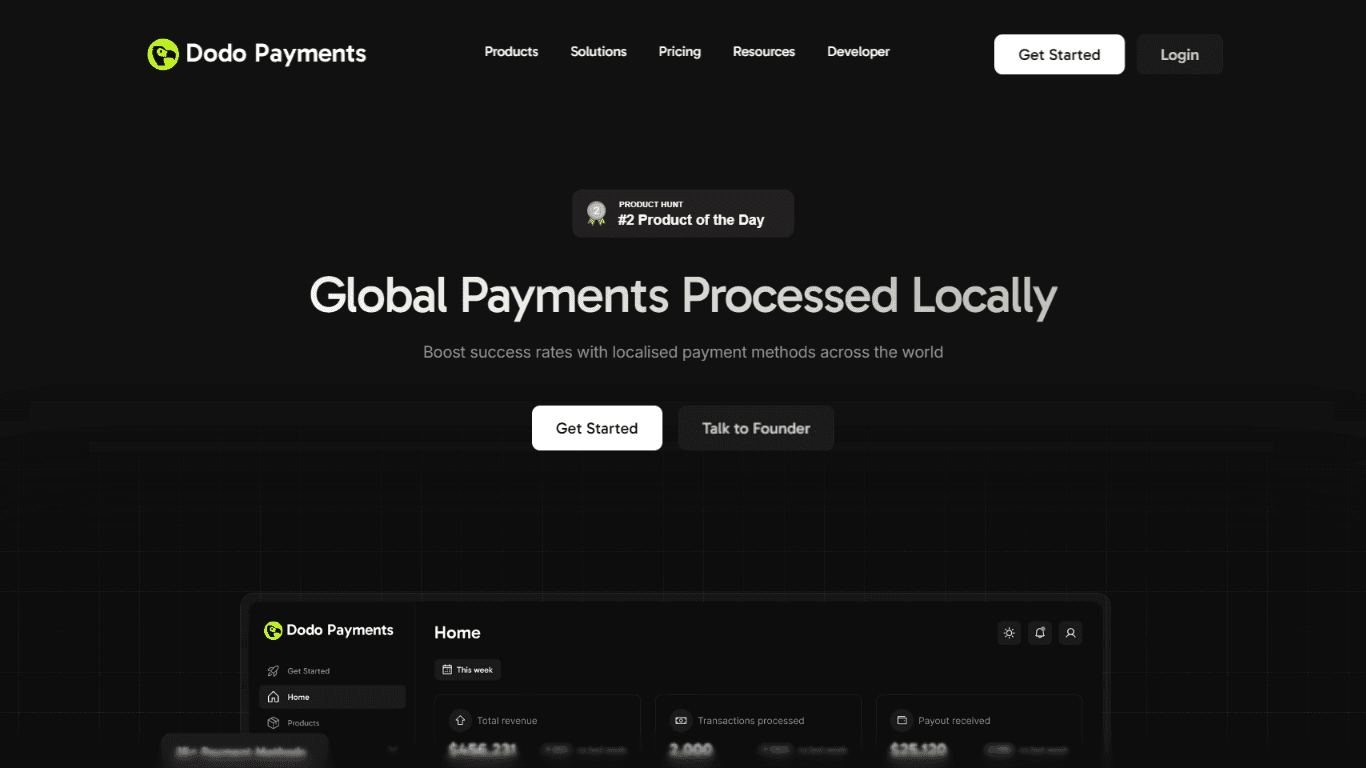This screenshot has width=1366, height=768.
Task: Click the Transactions processed label
Action: click(x=751, y=720)
